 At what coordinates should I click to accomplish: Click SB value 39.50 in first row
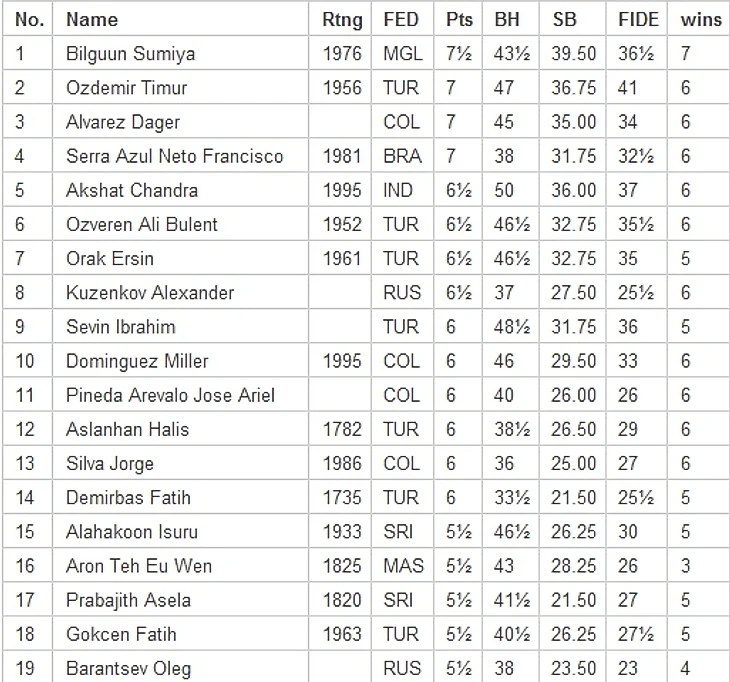(574, 54)
